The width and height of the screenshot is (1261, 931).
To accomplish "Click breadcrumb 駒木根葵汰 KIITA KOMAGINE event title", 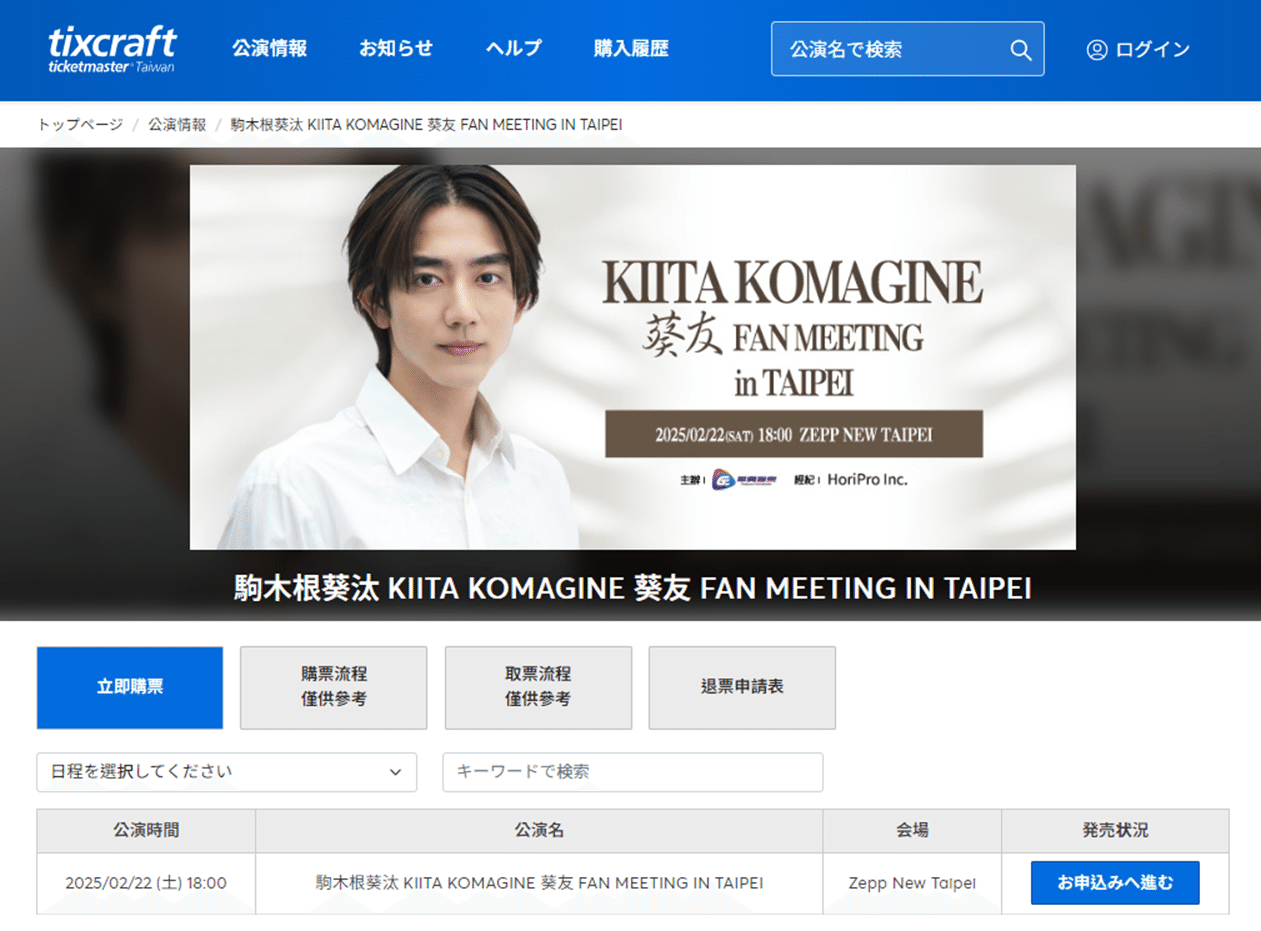I will pyautogui.click(x=427, y=124).
